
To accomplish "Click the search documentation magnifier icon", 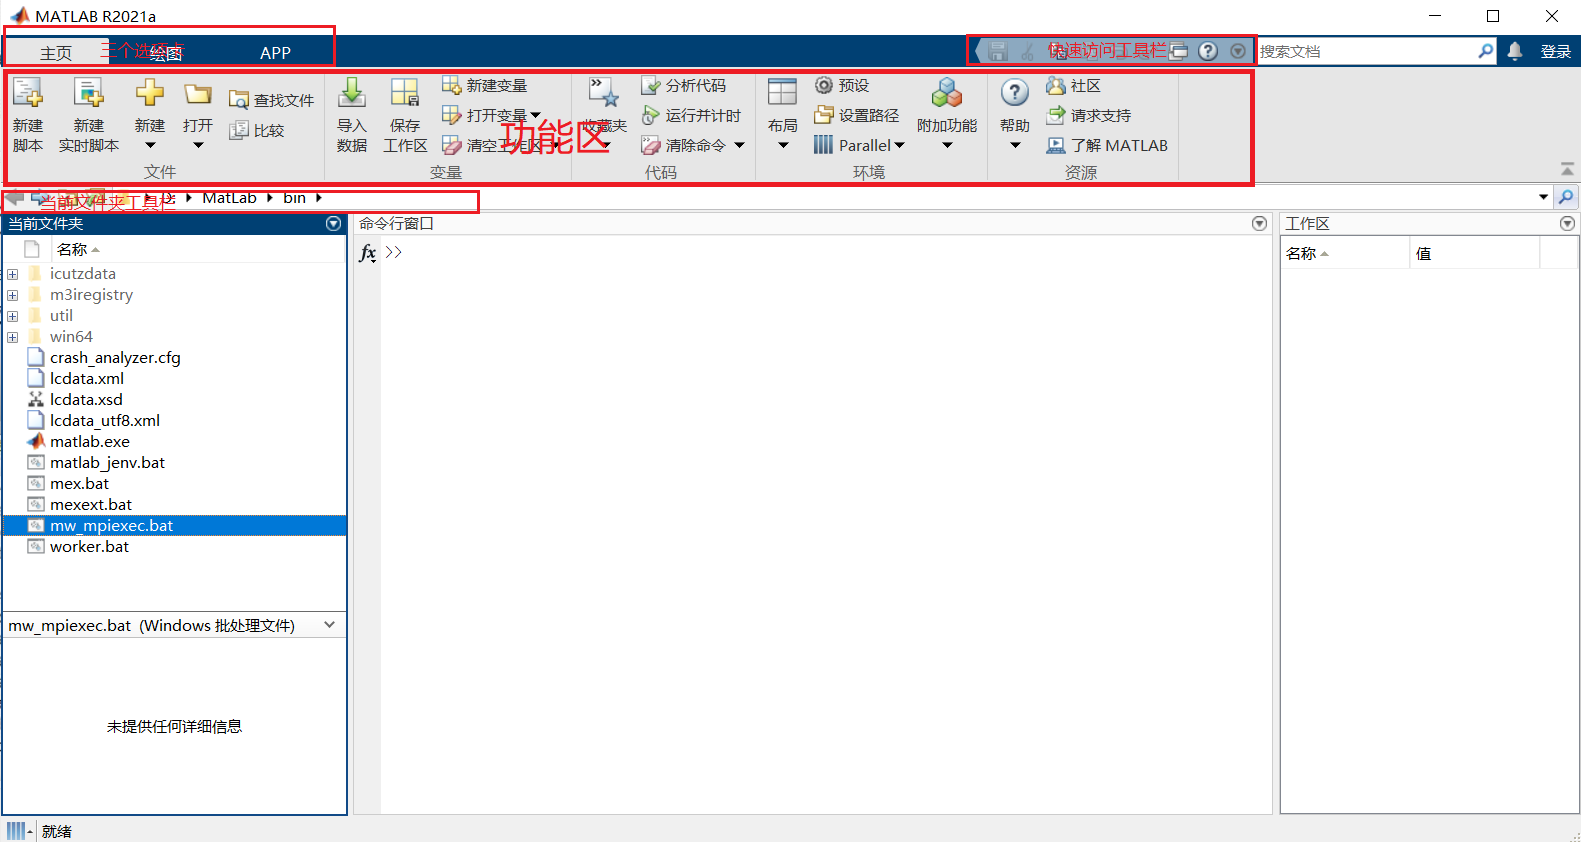I will 1486,51.
